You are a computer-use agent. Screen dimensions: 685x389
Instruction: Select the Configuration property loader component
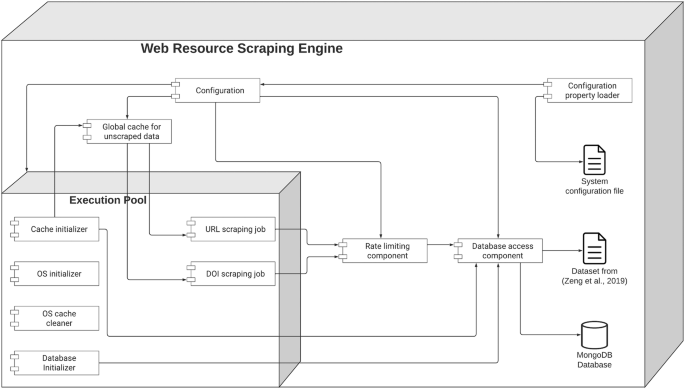[588, 90]
